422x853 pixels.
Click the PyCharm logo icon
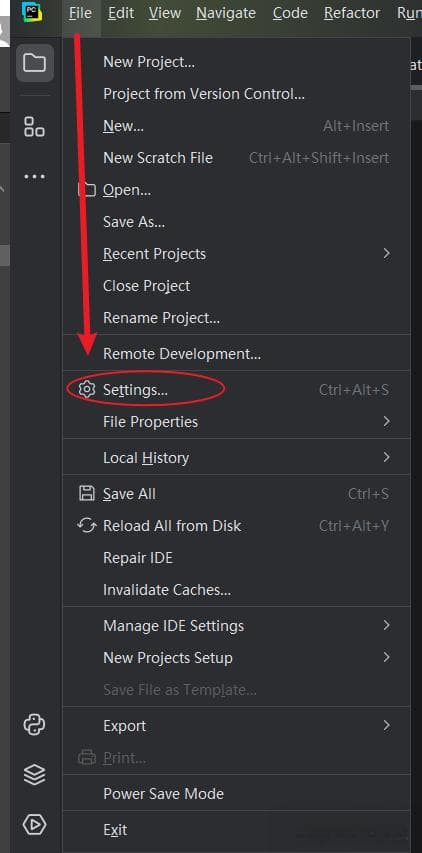(x=32, y=12)
